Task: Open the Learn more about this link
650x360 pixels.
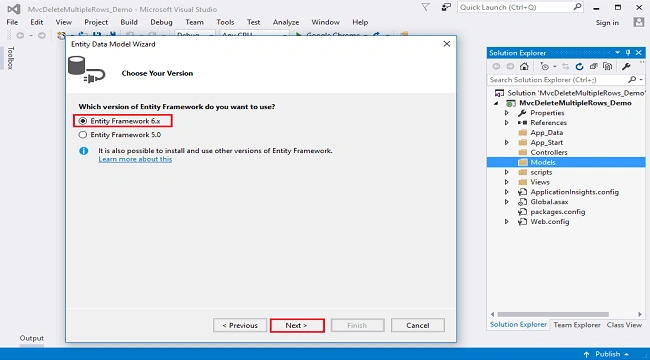Action: [x=135, y=159]
